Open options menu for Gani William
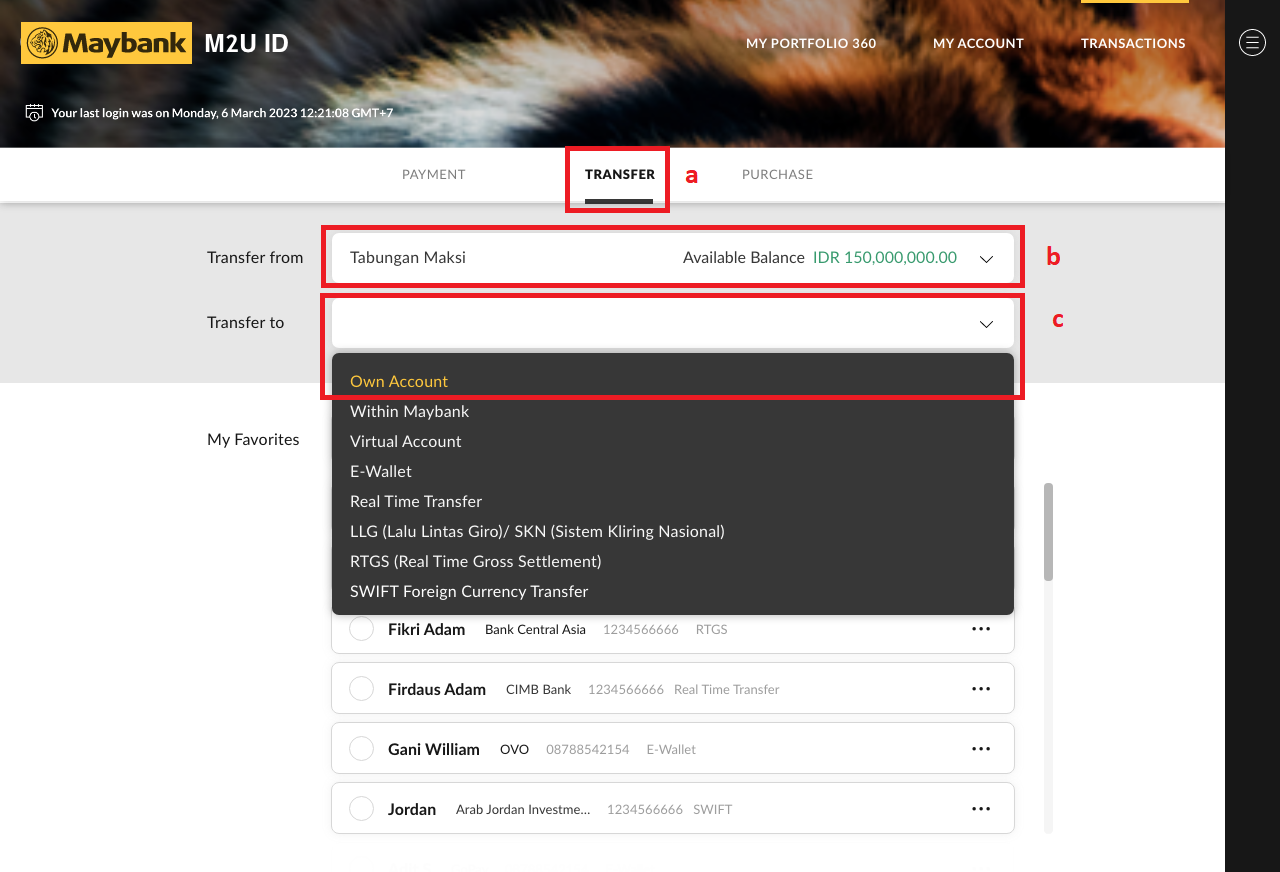Image resolution: width=1280 pixels, height=872 pixels. pyautogui.click(x=981, y=749)
